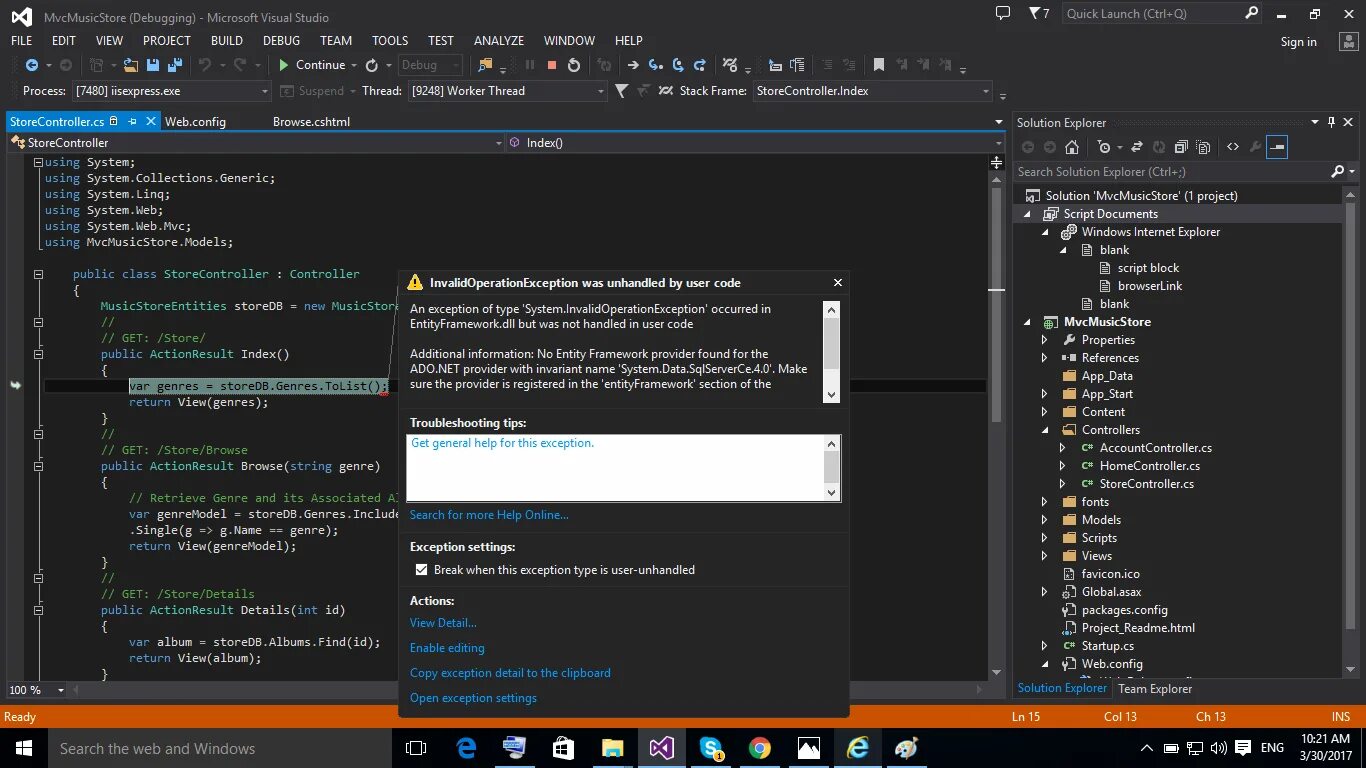The width and height of the screenshot is (1366, 768).
Task: Collapse the Controllers folder
Action: pos(1045,430)
